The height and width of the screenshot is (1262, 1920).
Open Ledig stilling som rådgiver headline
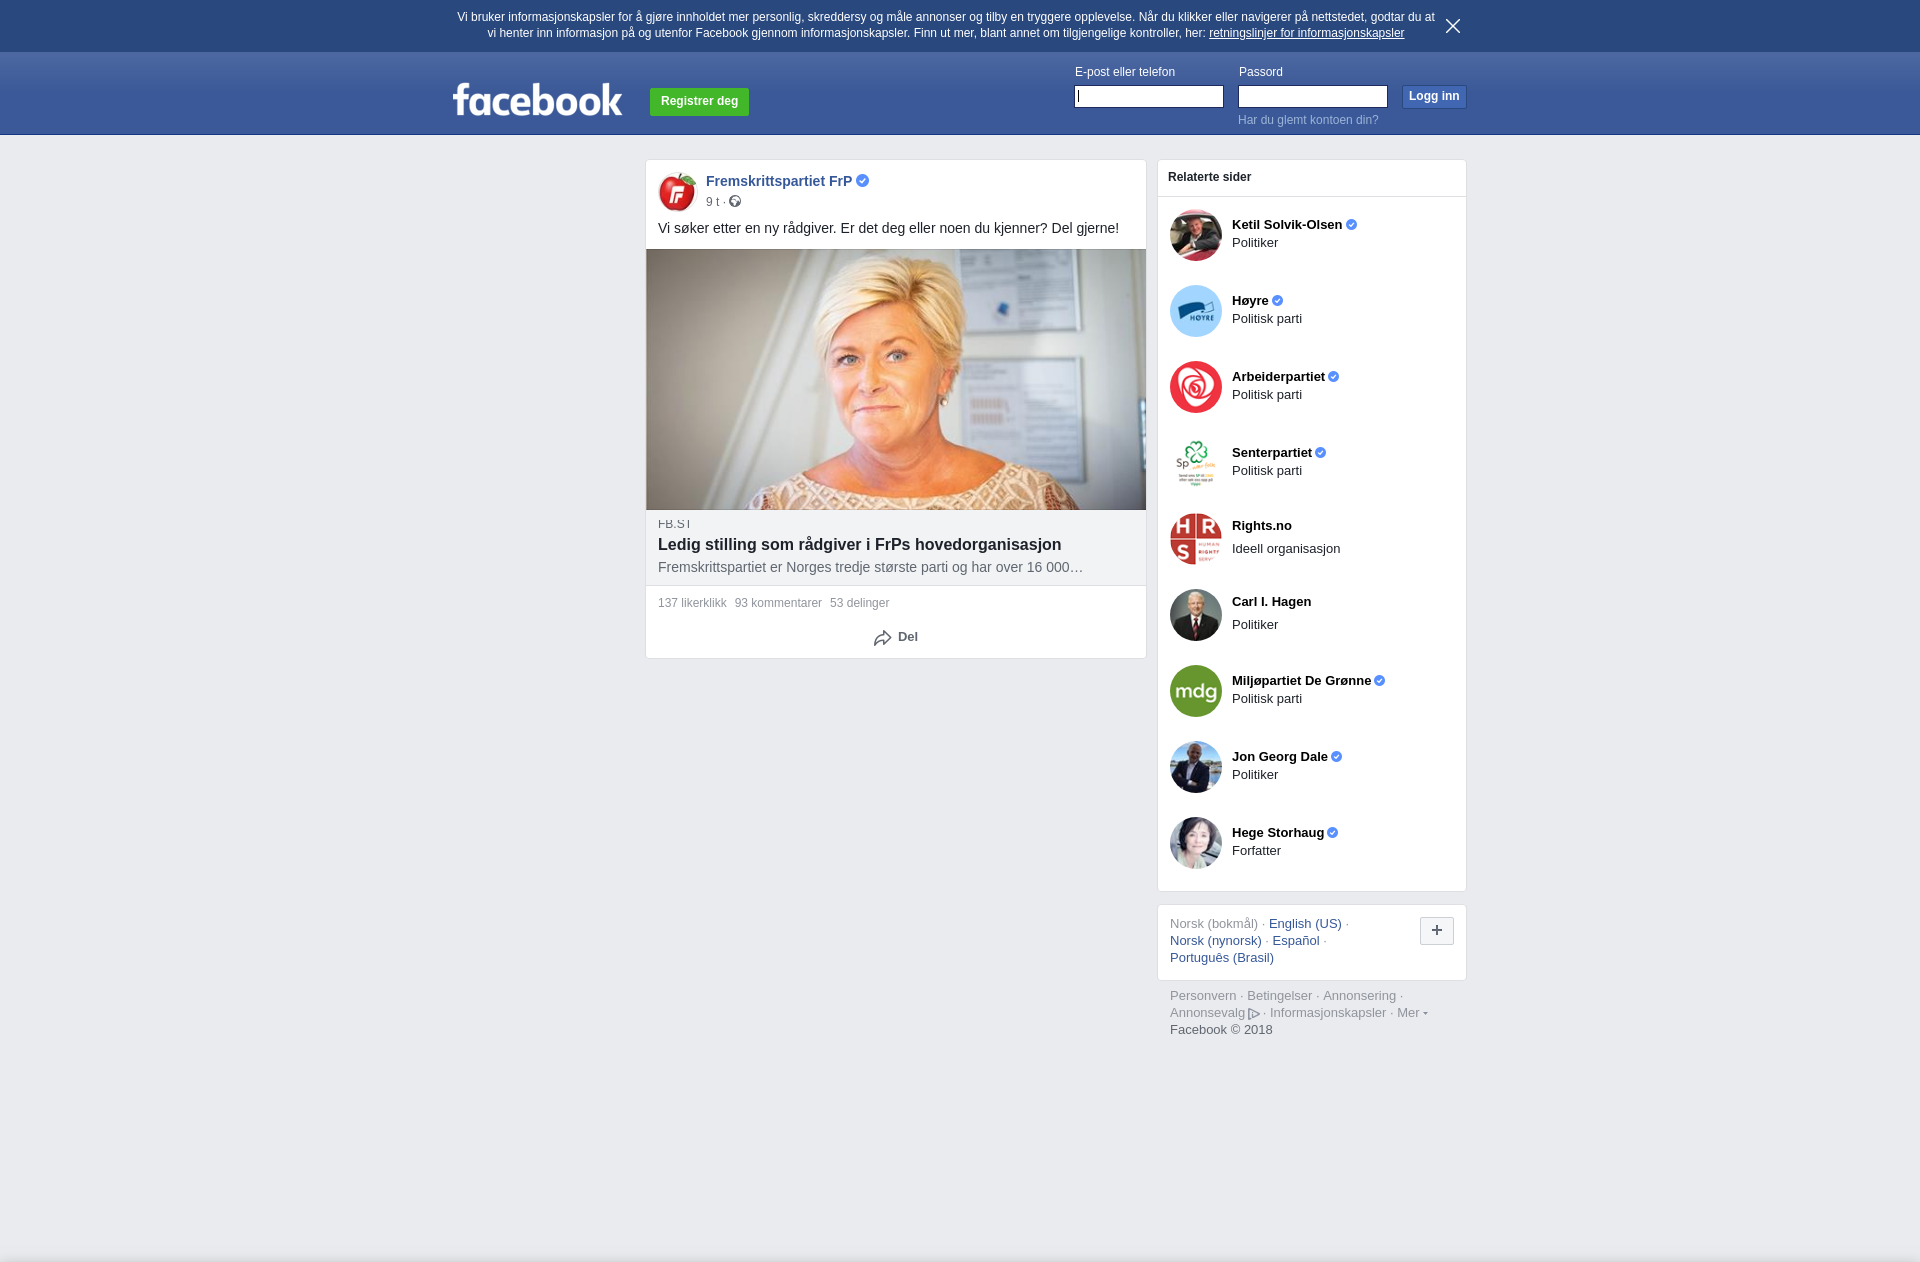(x=859, y=545)
